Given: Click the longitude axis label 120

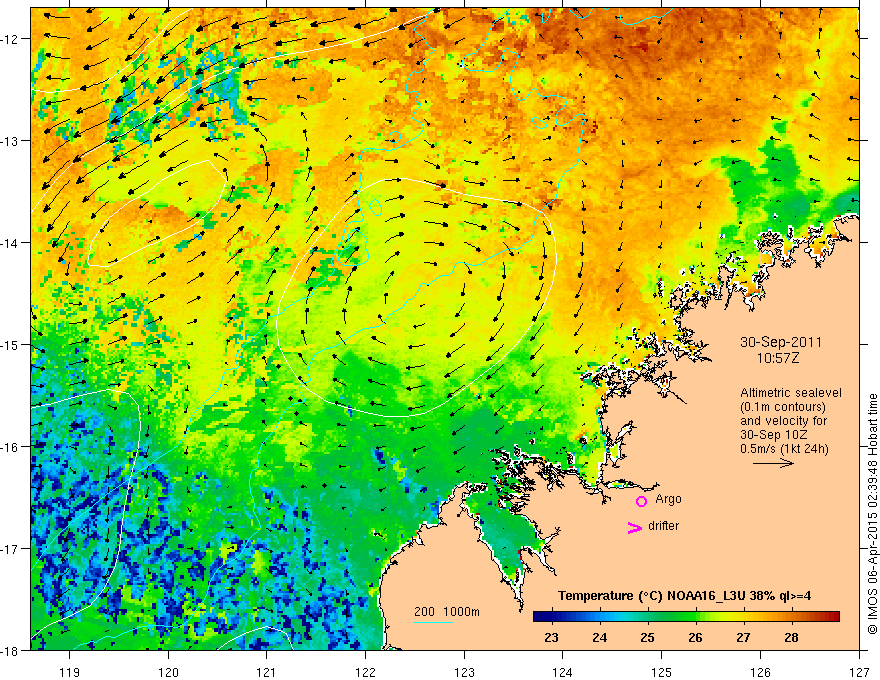Looking at the screenshot, I should click(x=168, y=672).
